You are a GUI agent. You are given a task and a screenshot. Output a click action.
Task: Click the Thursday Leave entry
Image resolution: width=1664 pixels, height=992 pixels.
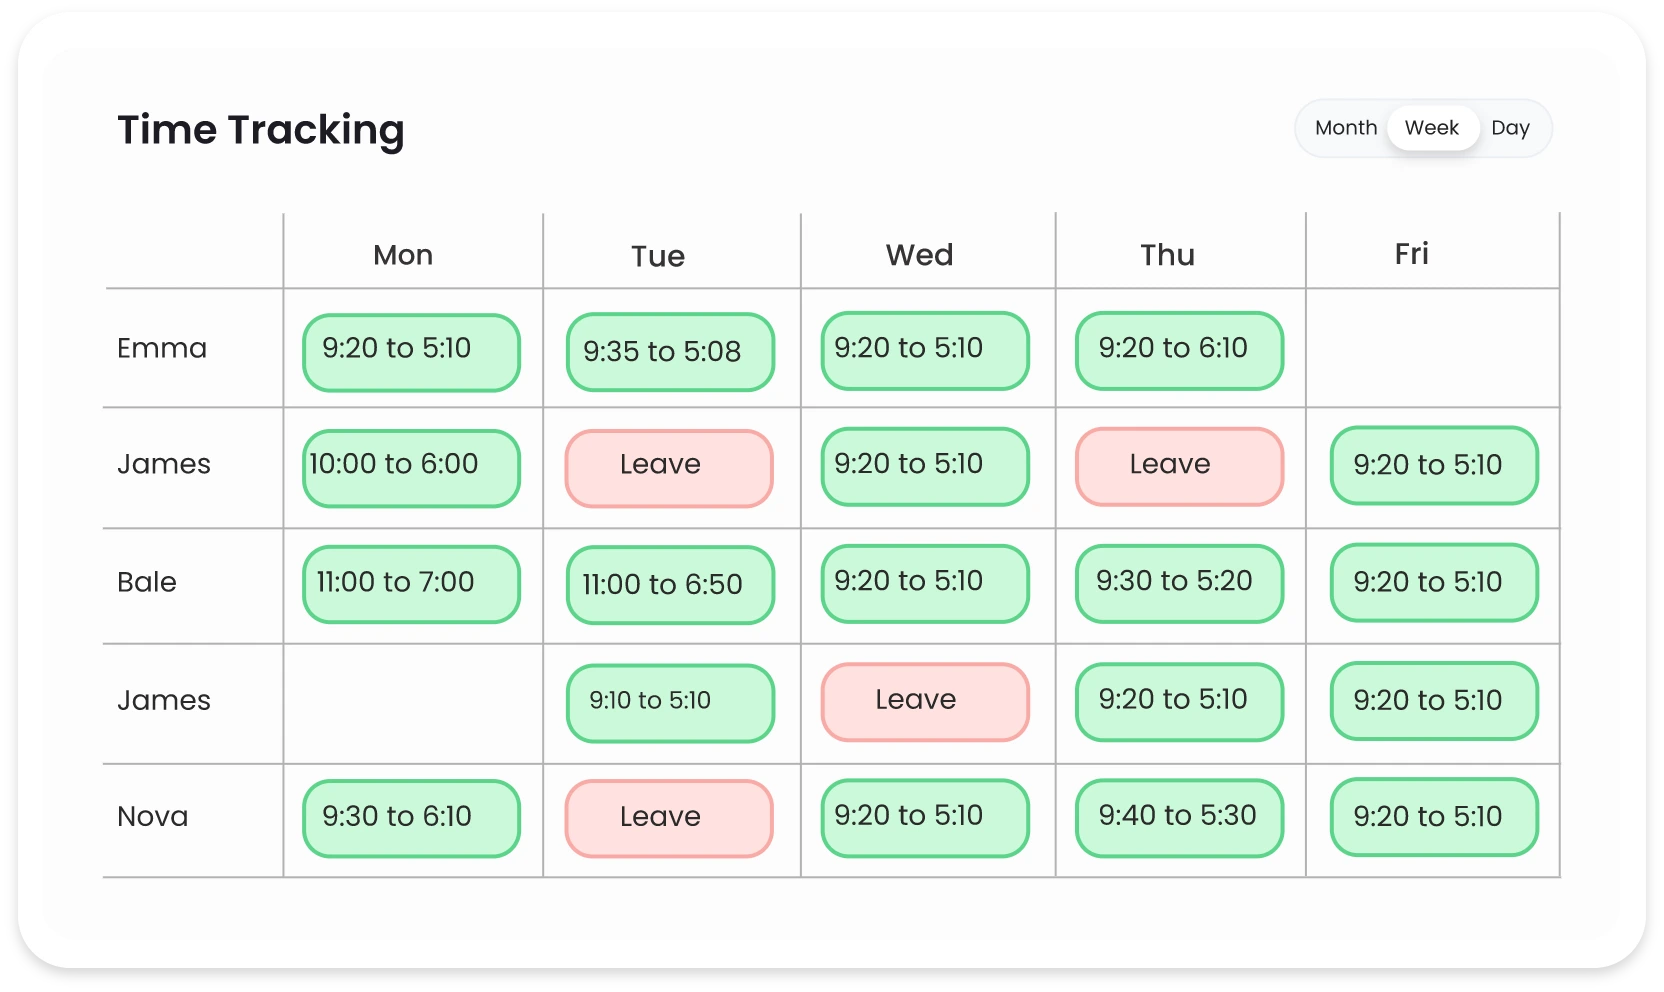(1179, 466)
